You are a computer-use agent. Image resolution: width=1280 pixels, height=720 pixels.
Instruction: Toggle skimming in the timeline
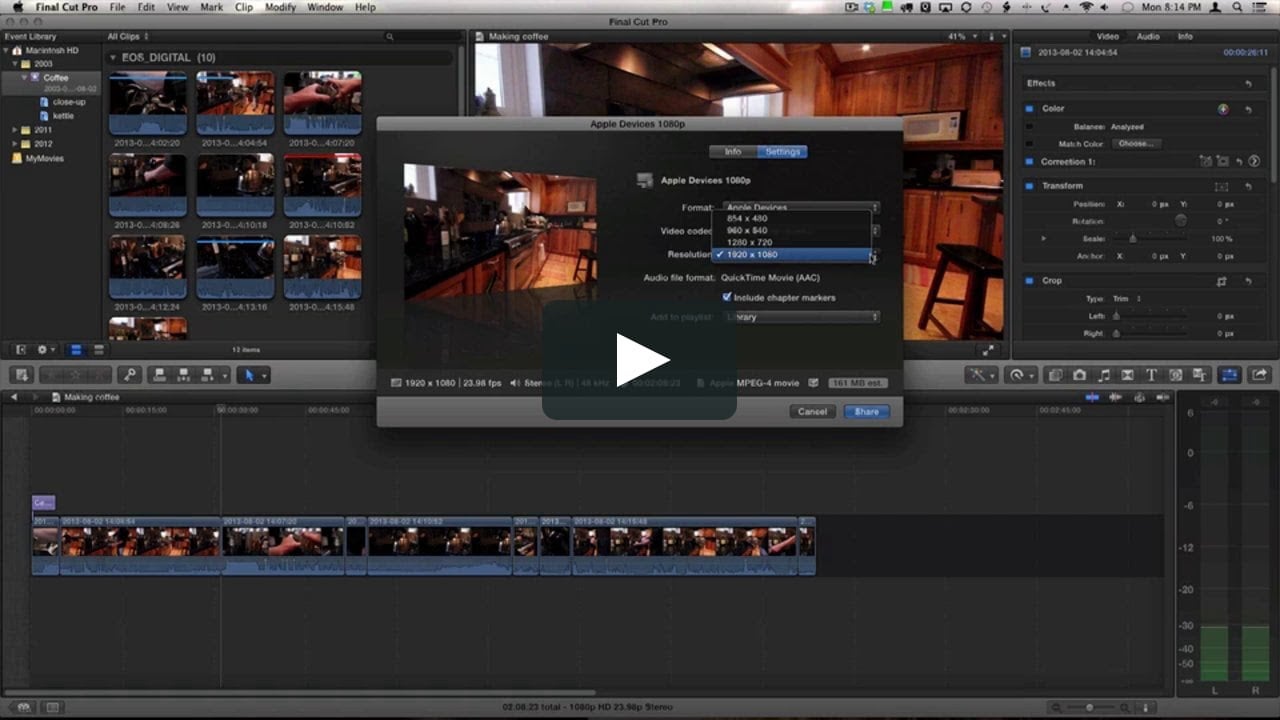coord(1092,397)
